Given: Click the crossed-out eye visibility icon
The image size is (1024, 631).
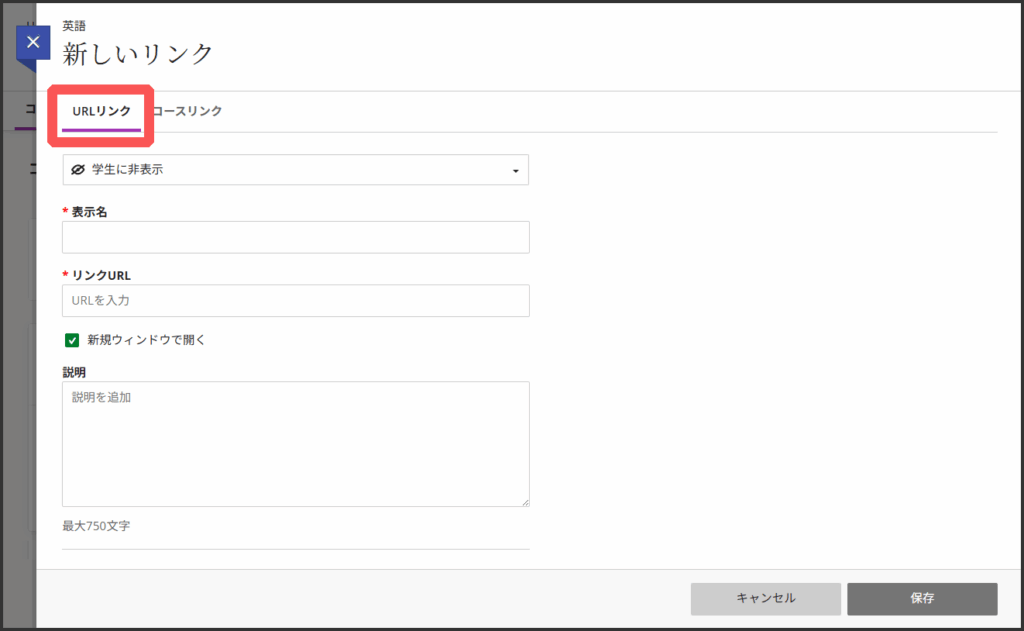Looking at the screenshot, I should click(x=78, y=170).
